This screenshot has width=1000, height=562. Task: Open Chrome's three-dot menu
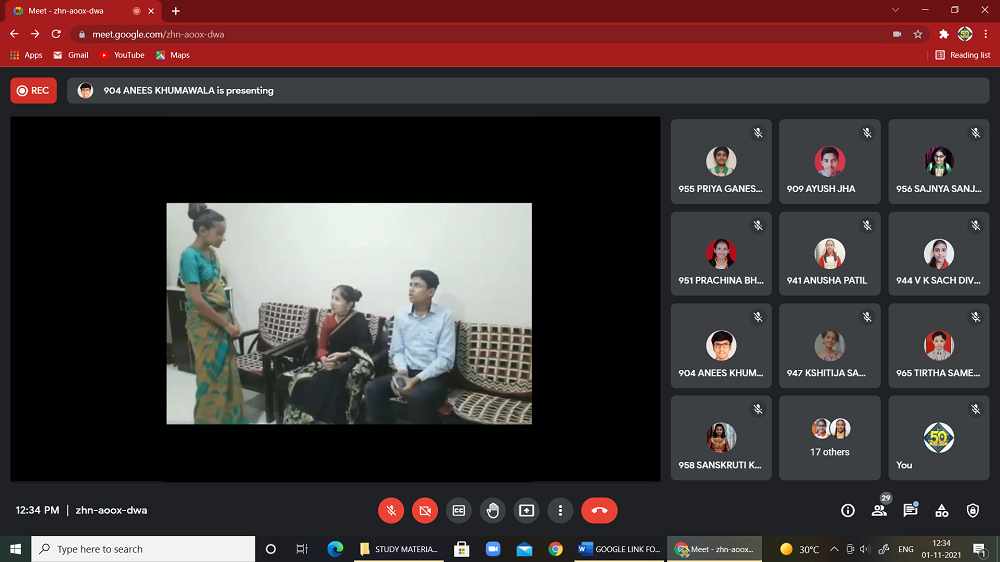click(x=986, y=34)
